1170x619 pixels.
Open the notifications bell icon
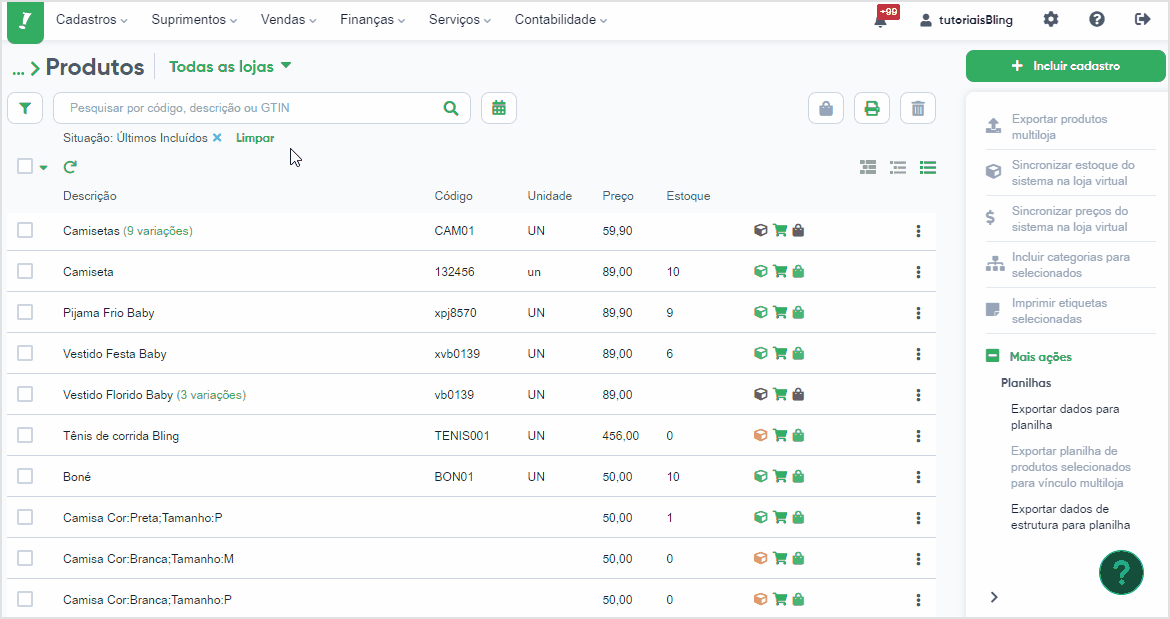(x=881, y=19)
